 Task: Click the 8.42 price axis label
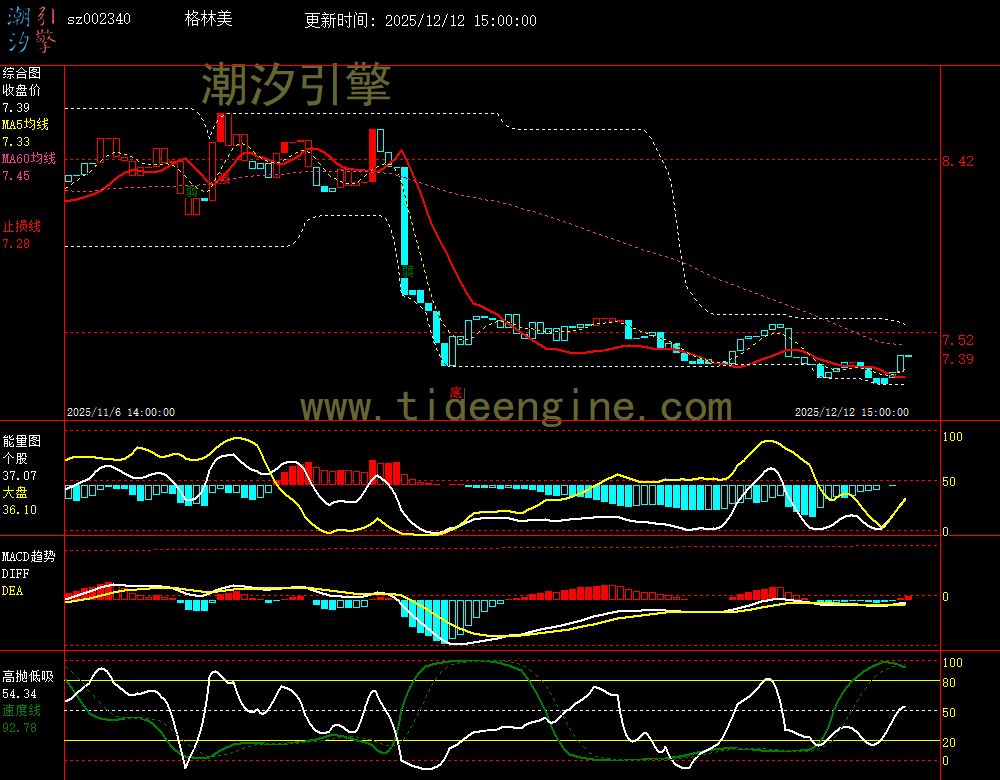pos(957,160)
